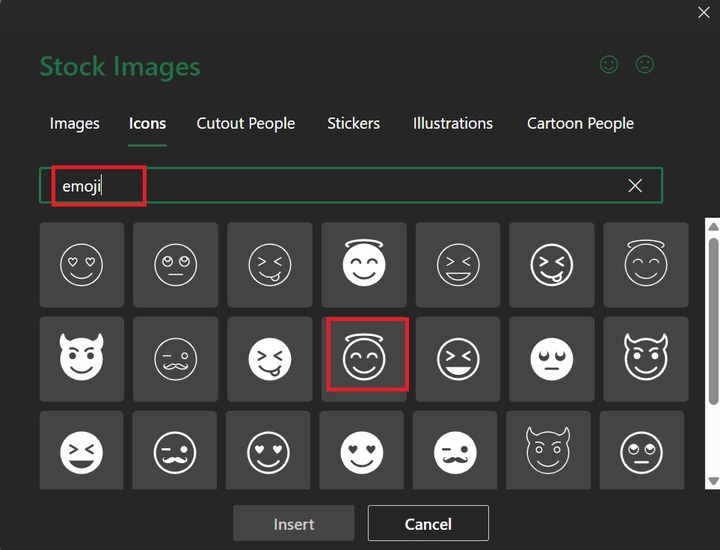Click the scrollbar down arrow
This screenshot has width=720, height=550.
(x=713, y=481)
